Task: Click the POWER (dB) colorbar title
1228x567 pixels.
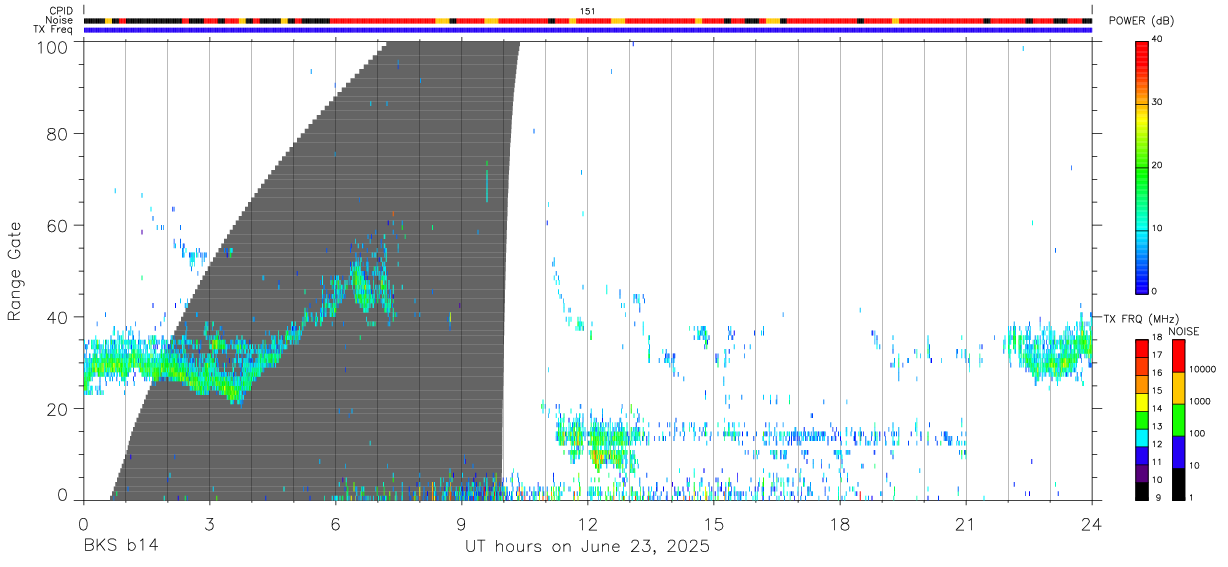Action: 1141,21
